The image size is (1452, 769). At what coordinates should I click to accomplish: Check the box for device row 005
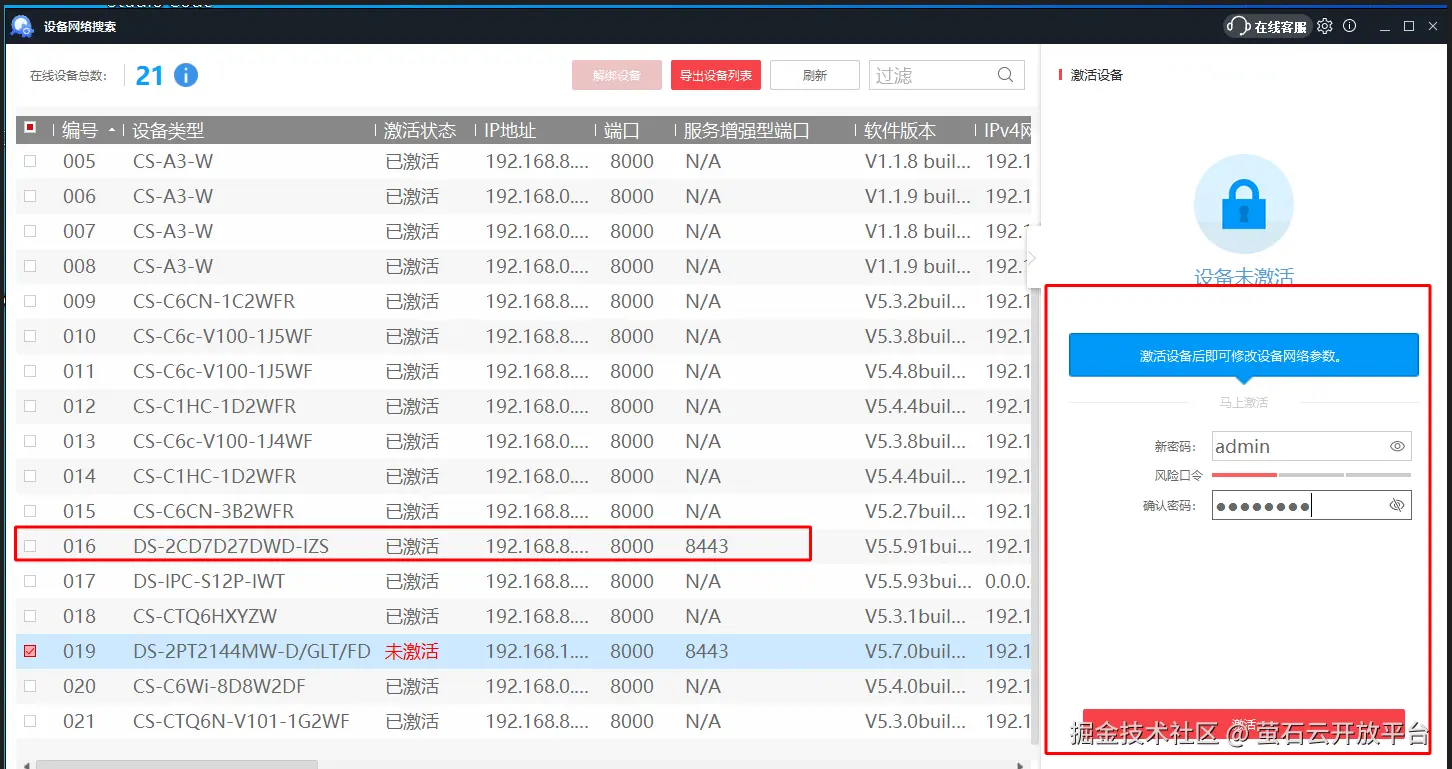(30, 161)
